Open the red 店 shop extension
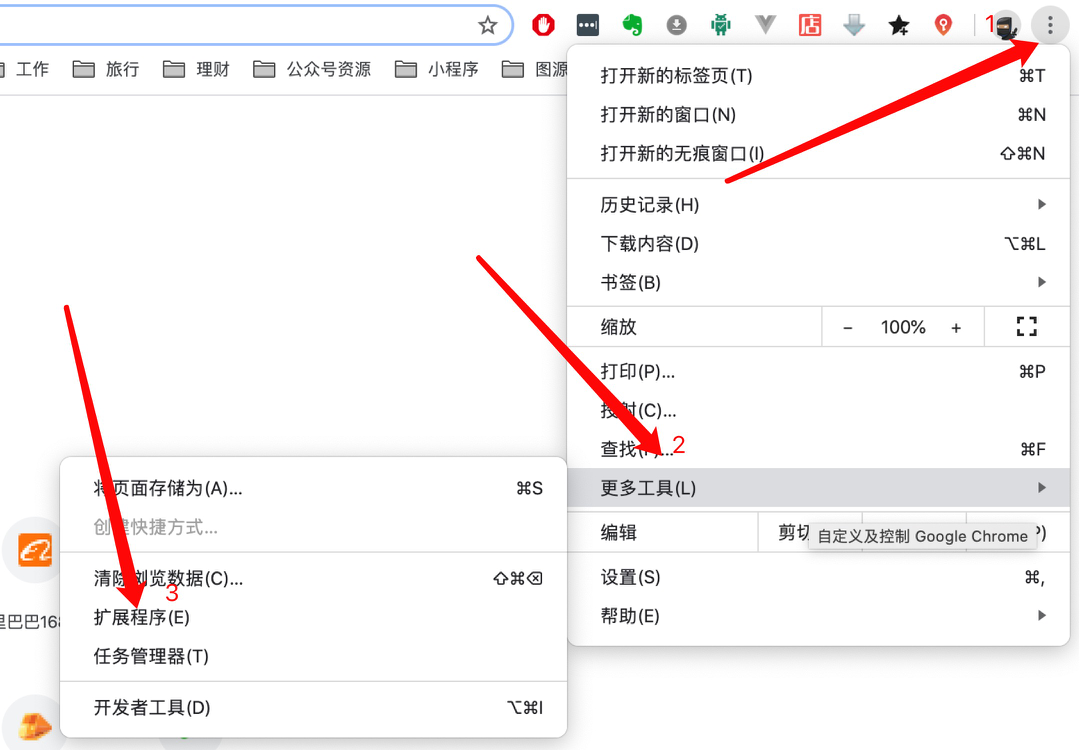The image size is (1080, 750). tap(810, 25)
